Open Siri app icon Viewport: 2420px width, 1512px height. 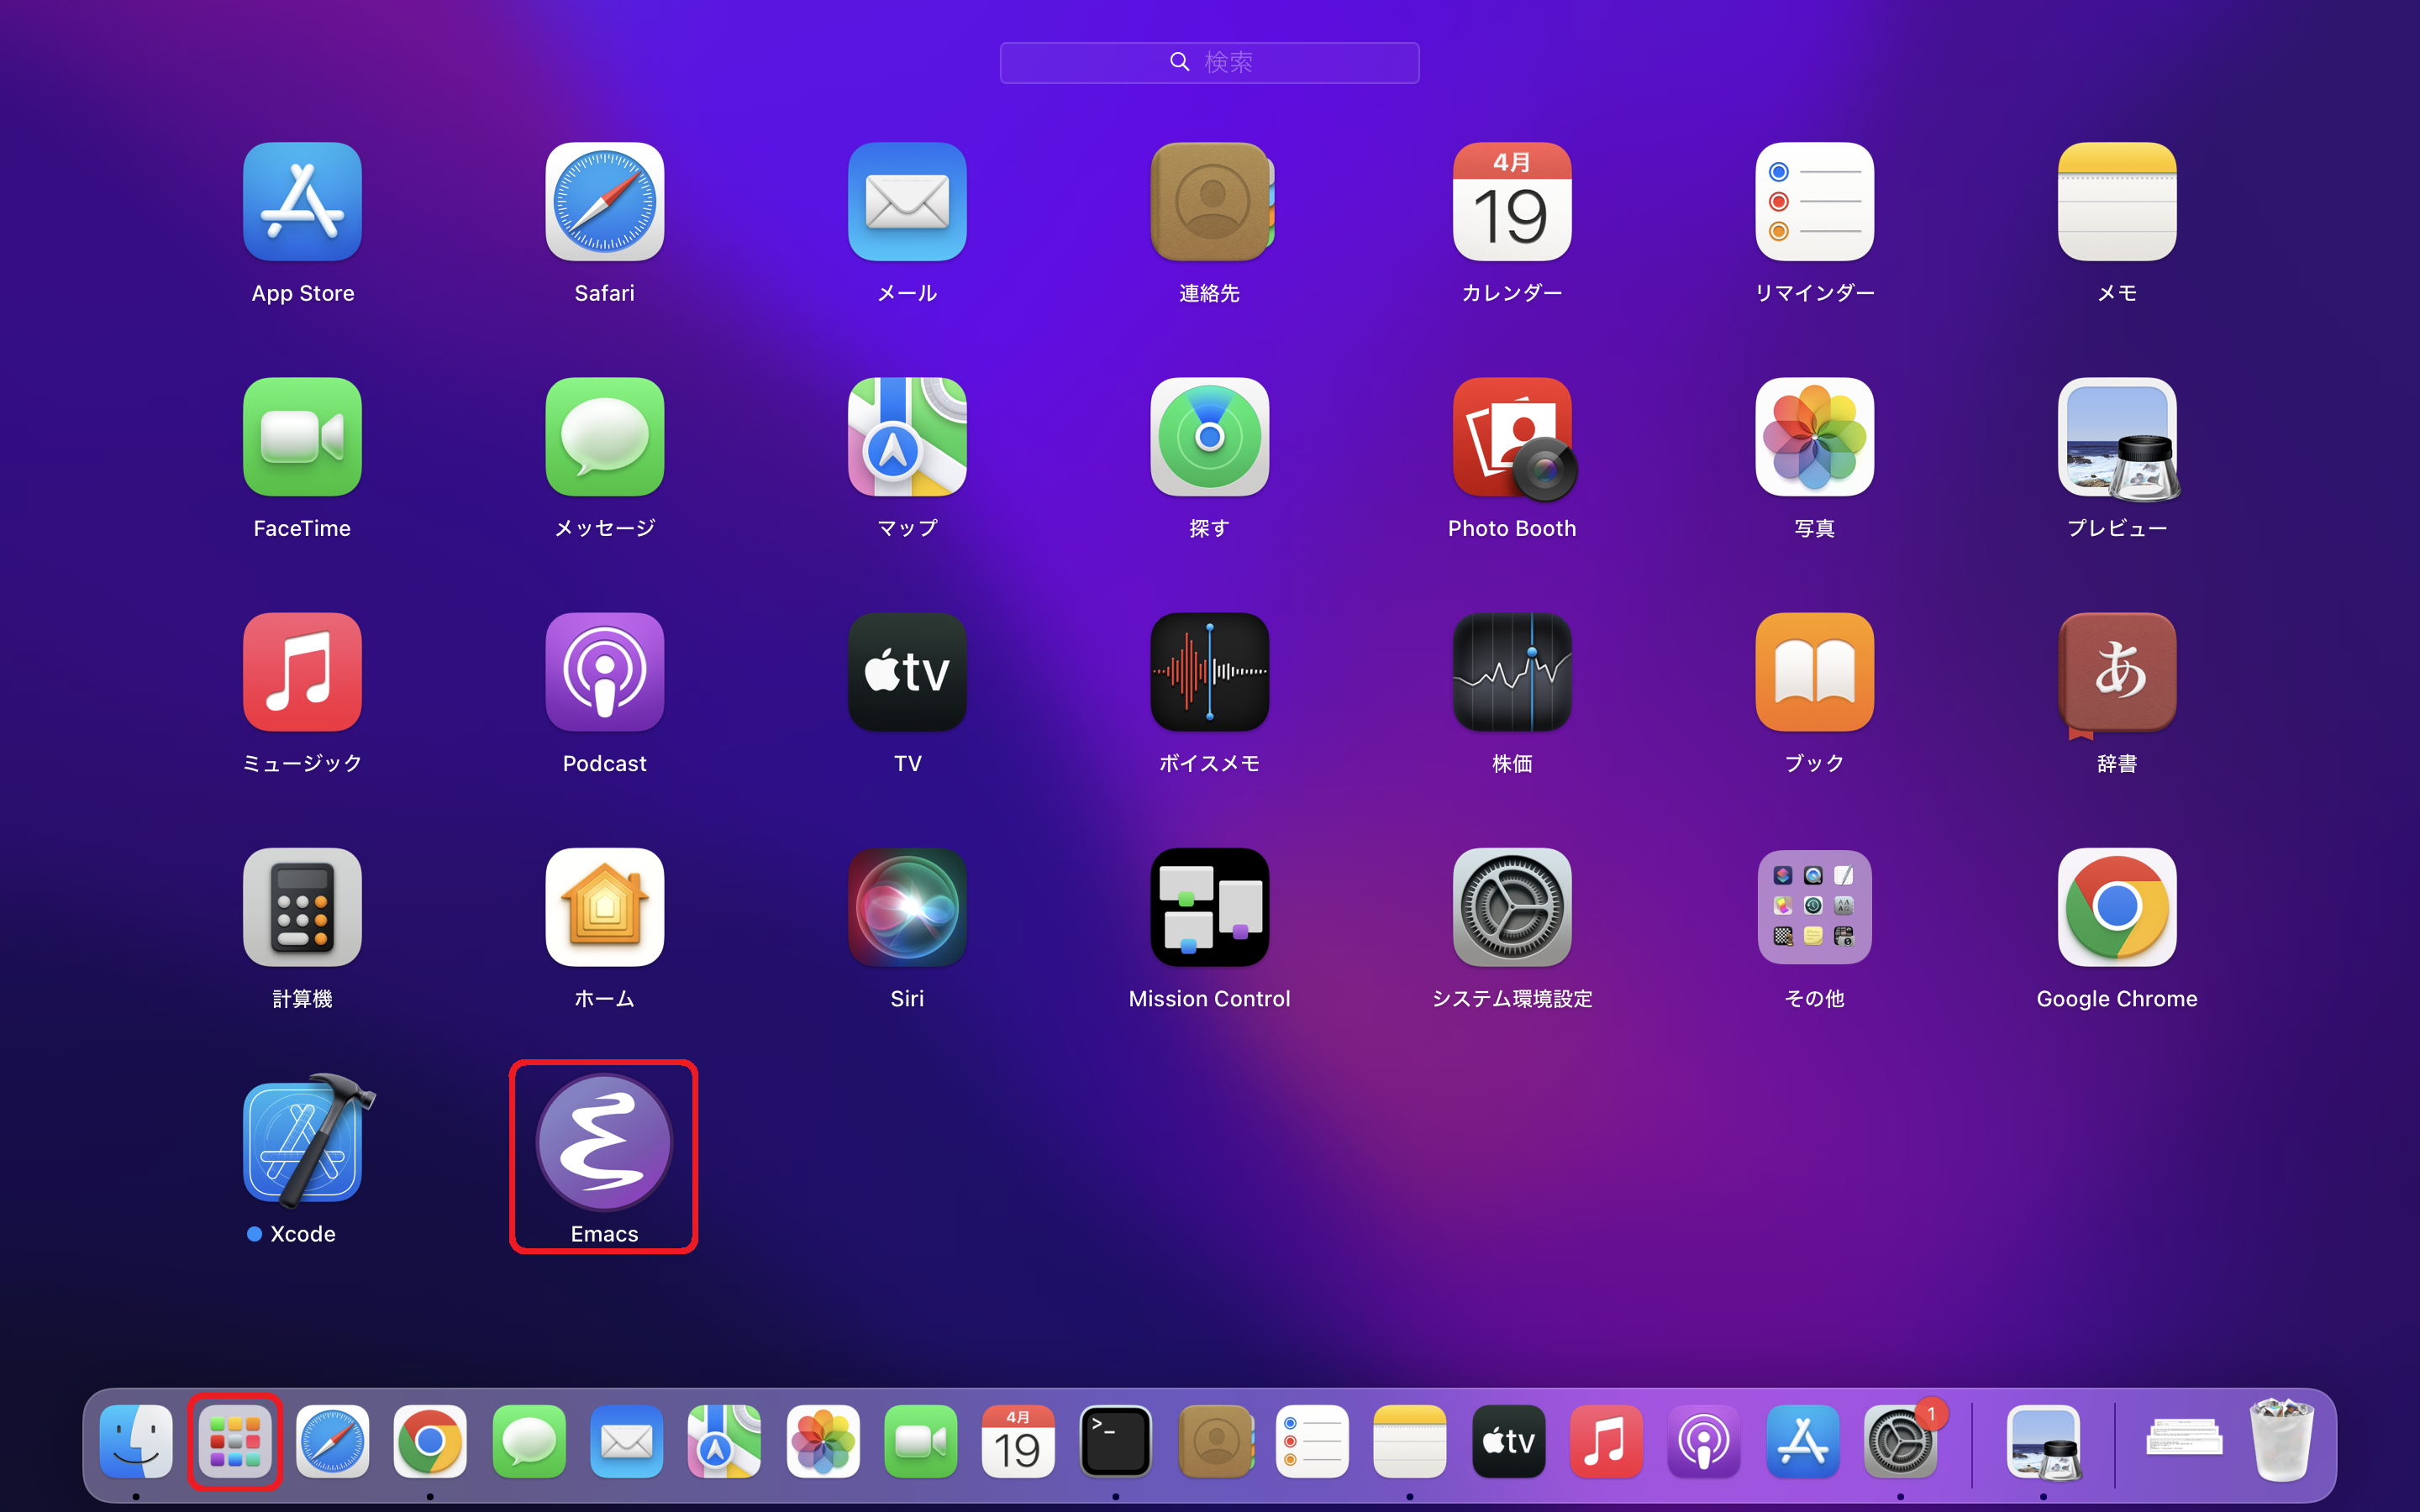tap(907, 907)
